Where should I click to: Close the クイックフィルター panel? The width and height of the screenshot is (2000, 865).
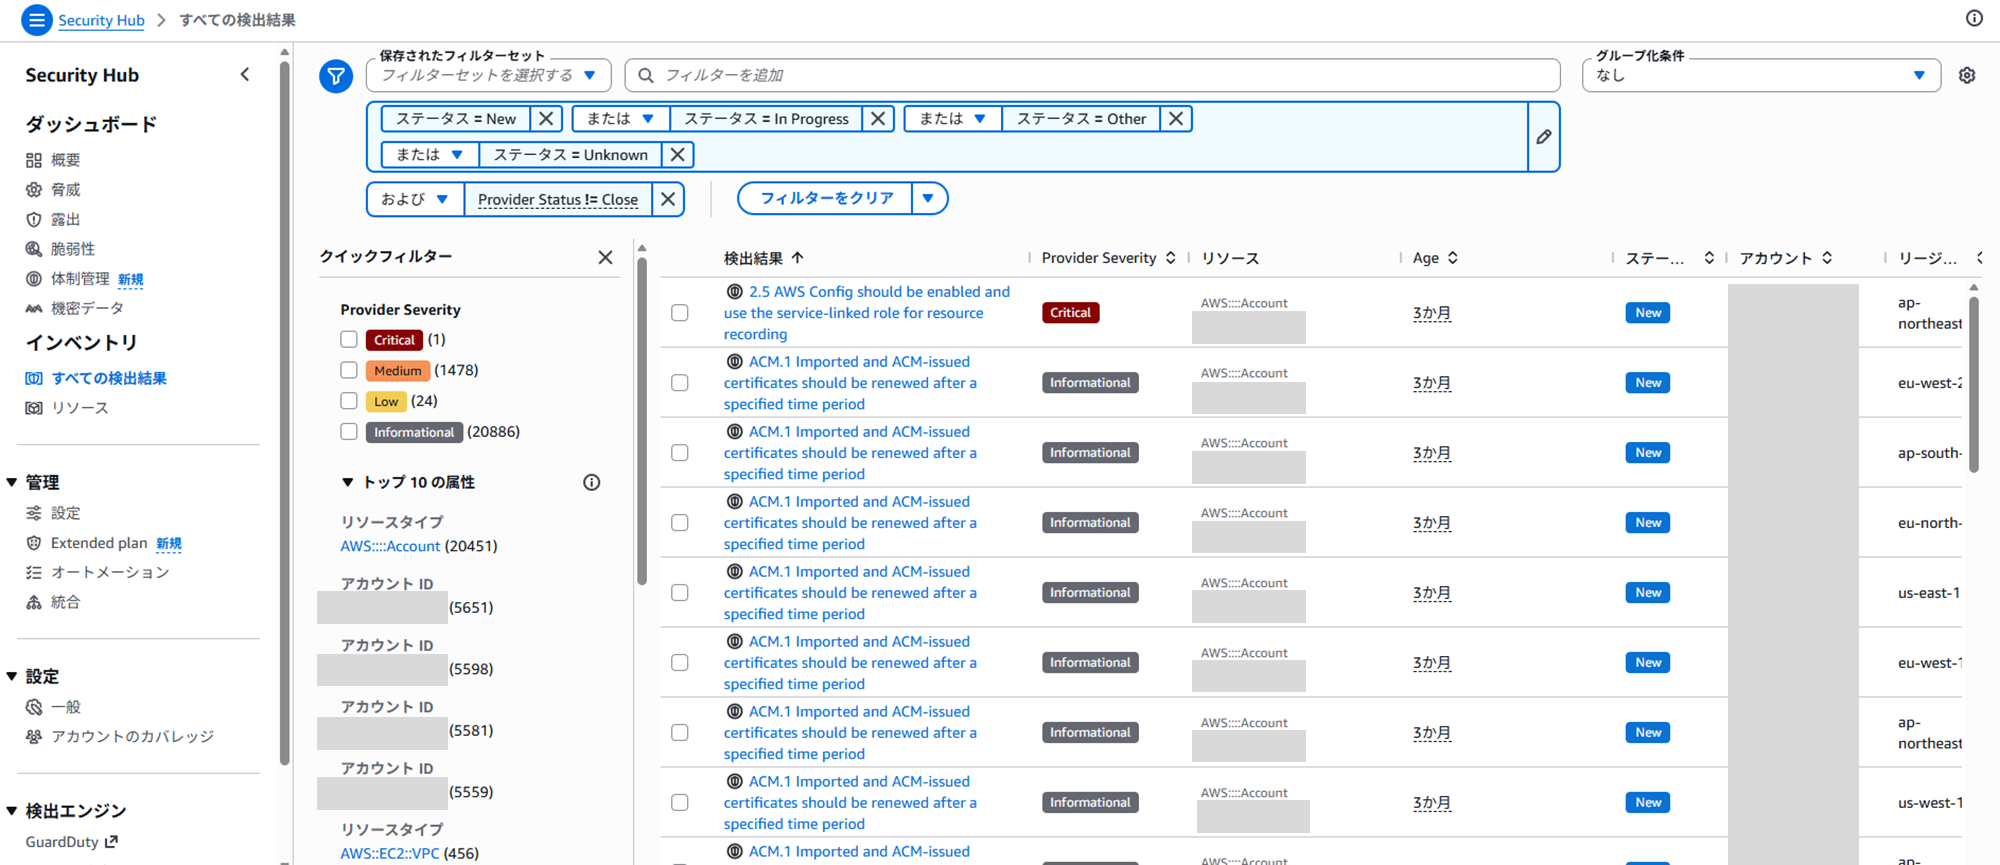[605, 257]
